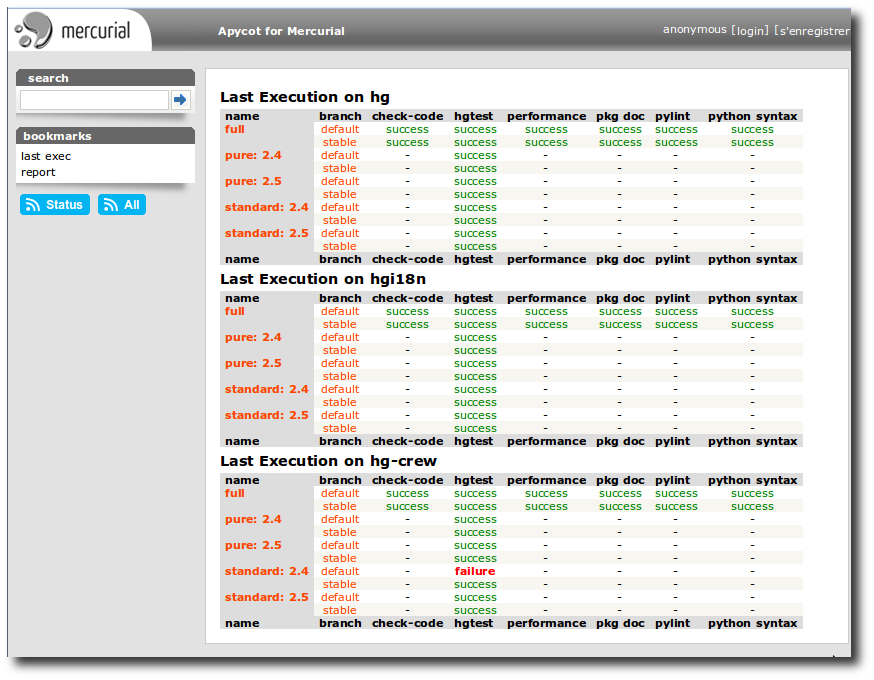This screenshot has height=680, width=874.
Task: Focus the search text field
Action: click(94, 100)
